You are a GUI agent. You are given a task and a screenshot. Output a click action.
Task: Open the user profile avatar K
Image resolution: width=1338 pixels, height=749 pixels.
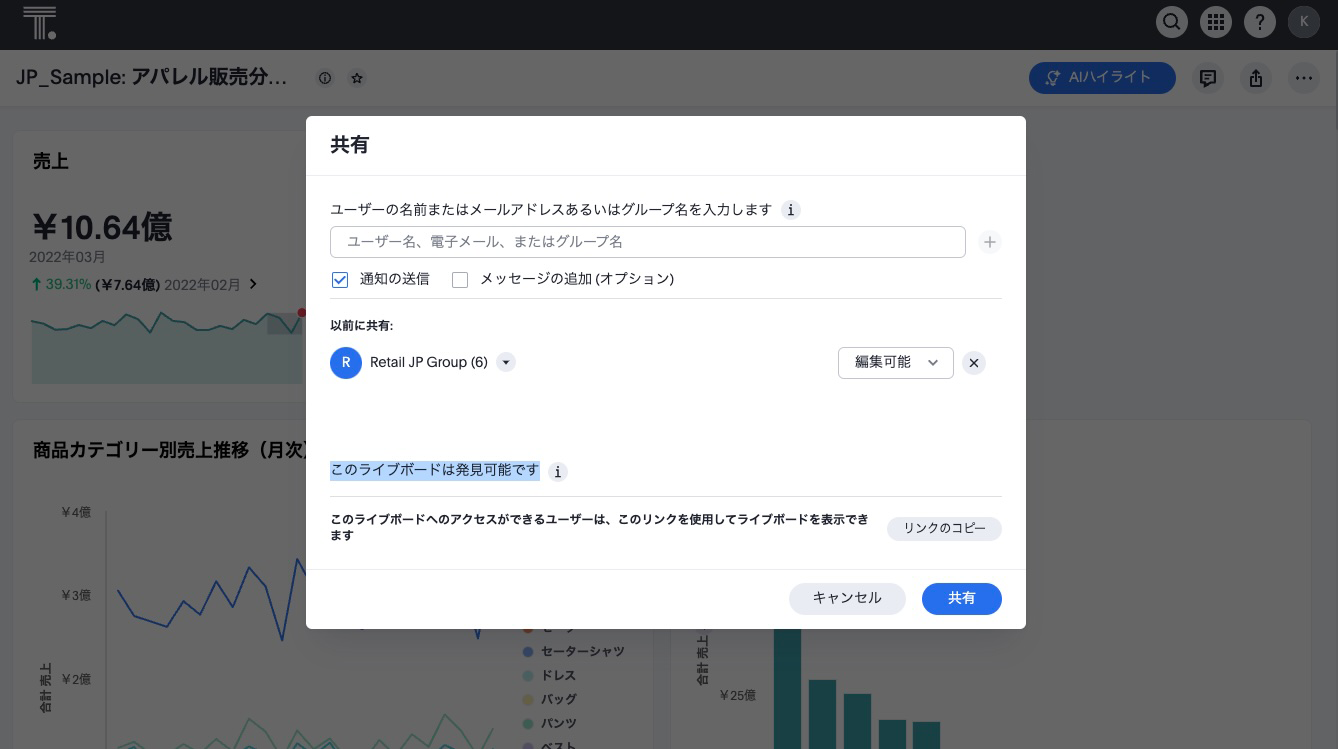(1304, 22)
